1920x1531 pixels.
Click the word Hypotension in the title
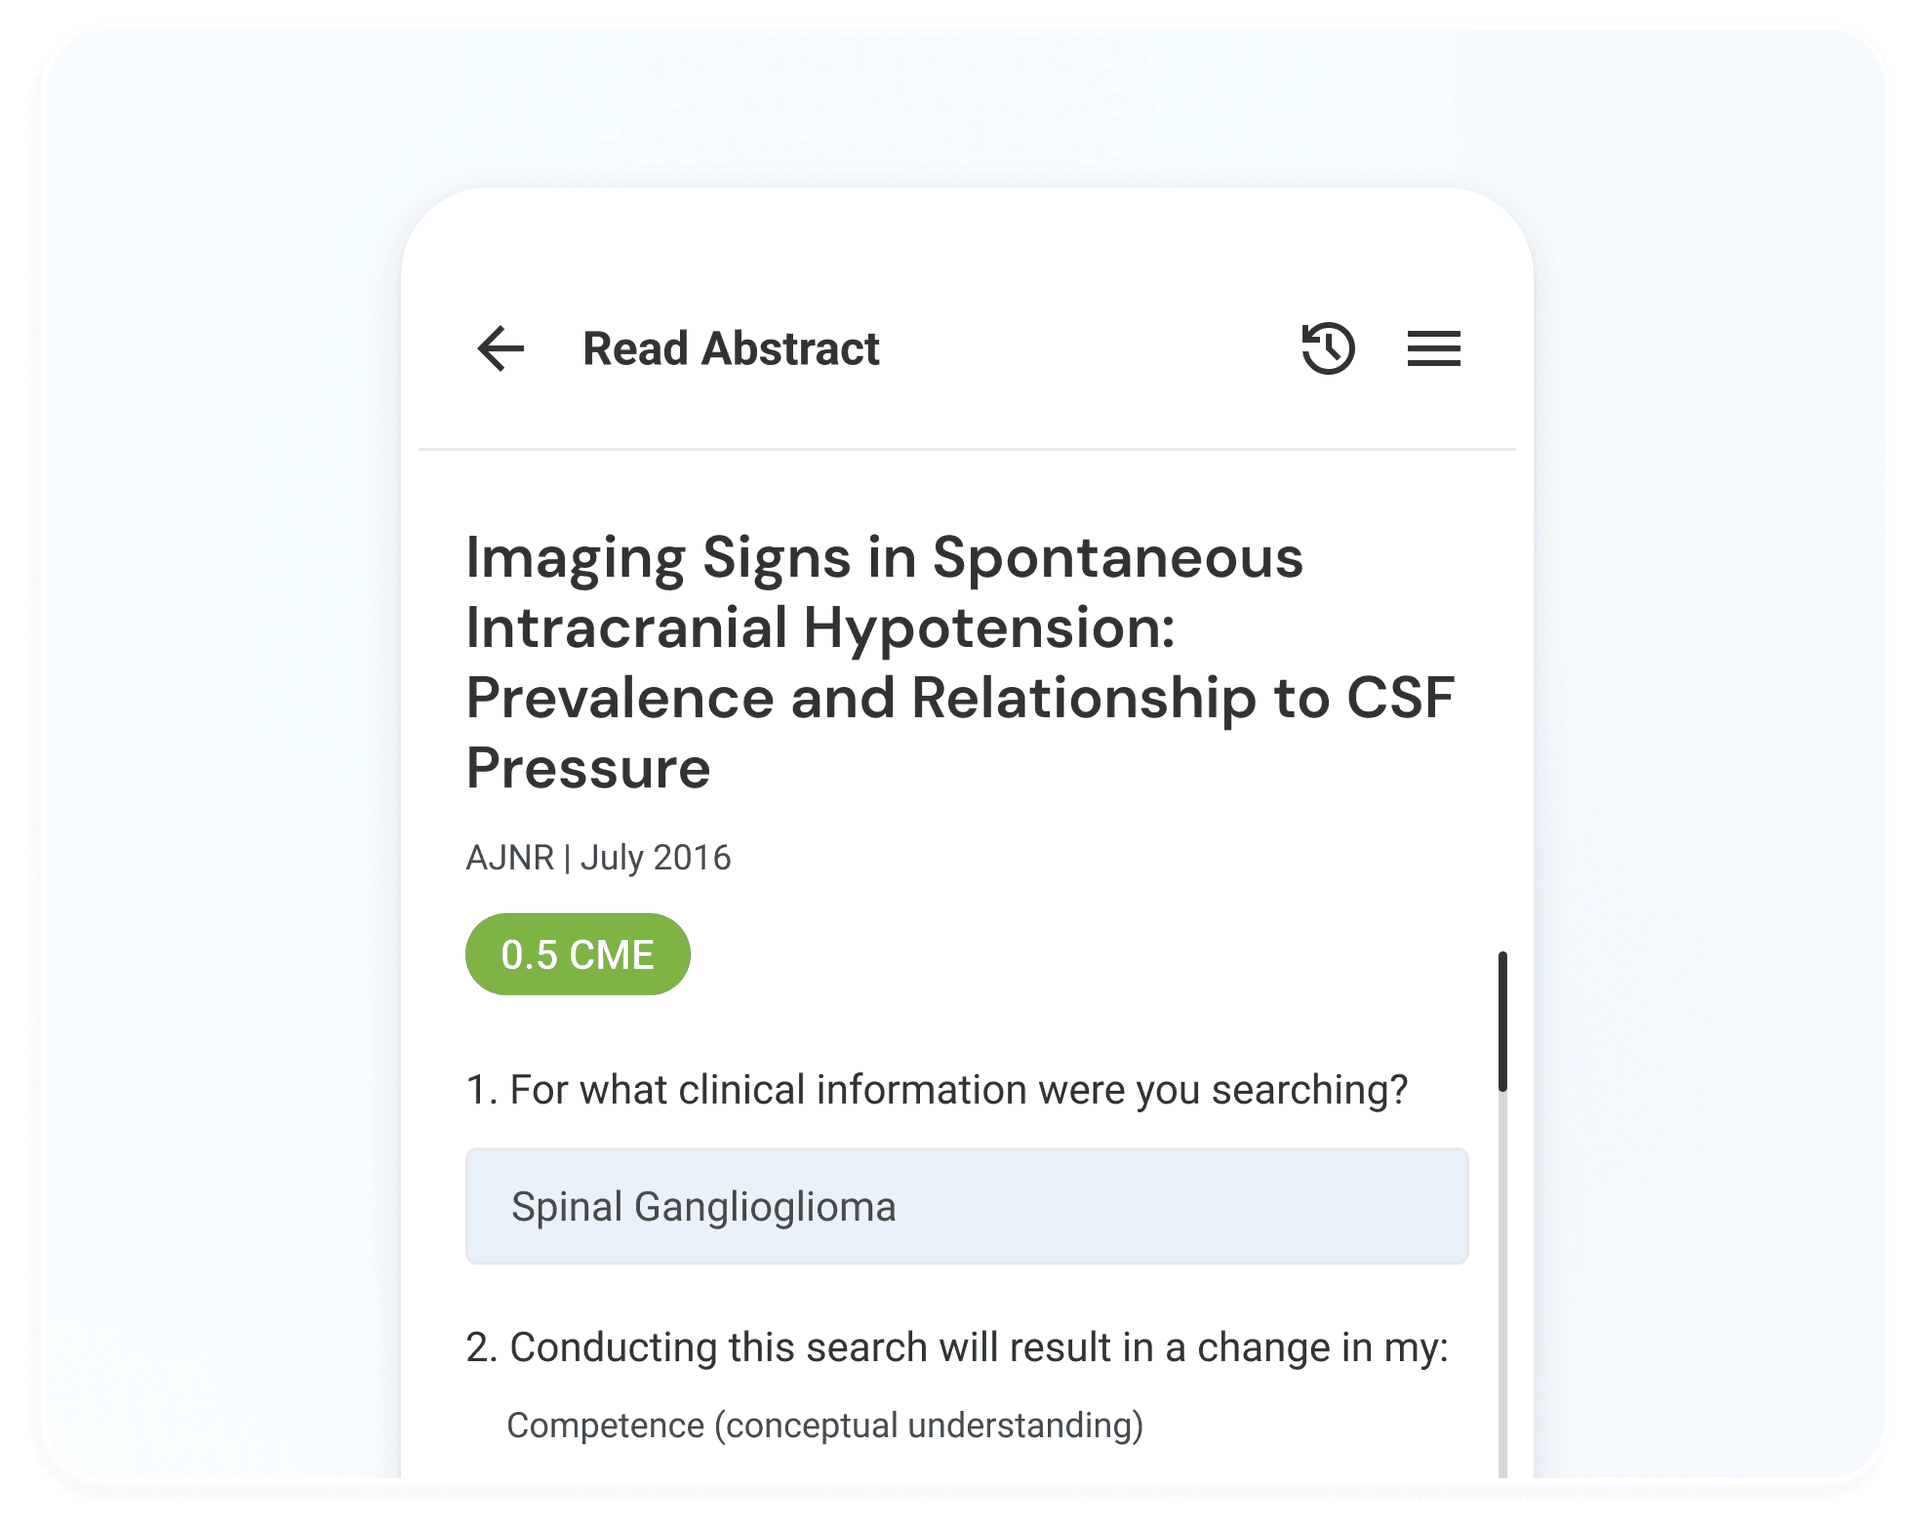(988, 628)
